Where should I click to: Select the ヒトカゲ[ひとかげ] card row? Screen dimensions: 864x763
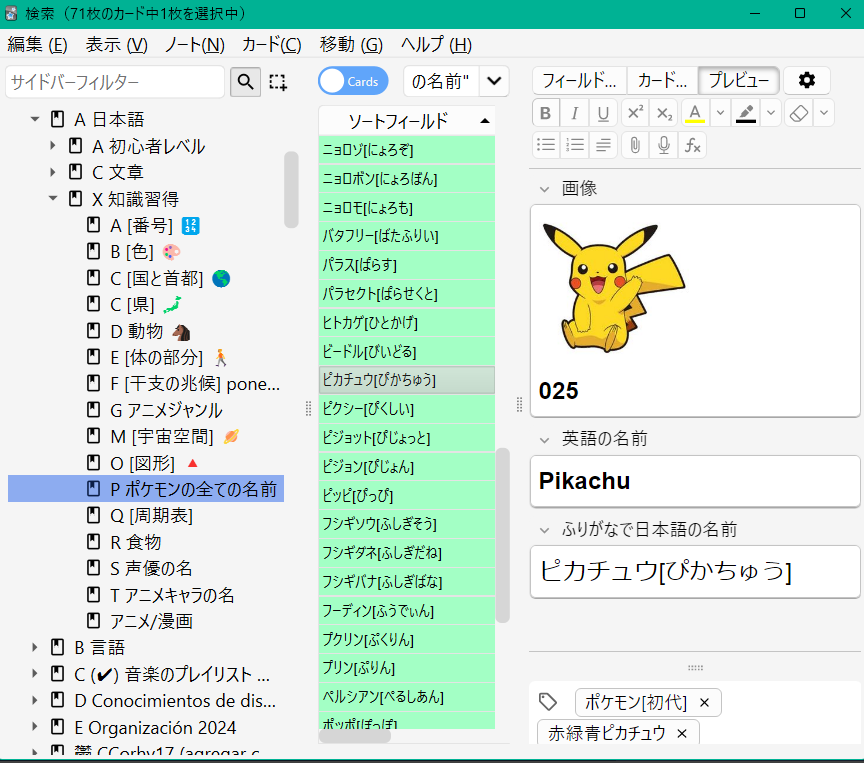407,322
